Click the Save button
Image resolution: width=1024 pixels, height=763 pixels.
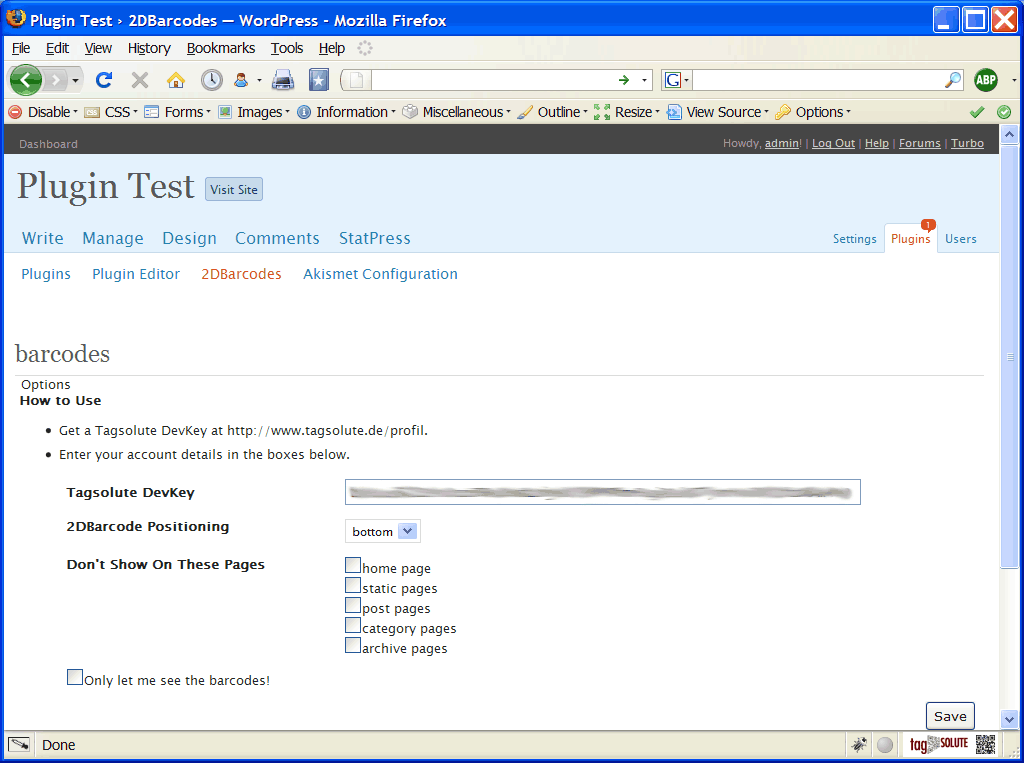click(x=950, y=716)
